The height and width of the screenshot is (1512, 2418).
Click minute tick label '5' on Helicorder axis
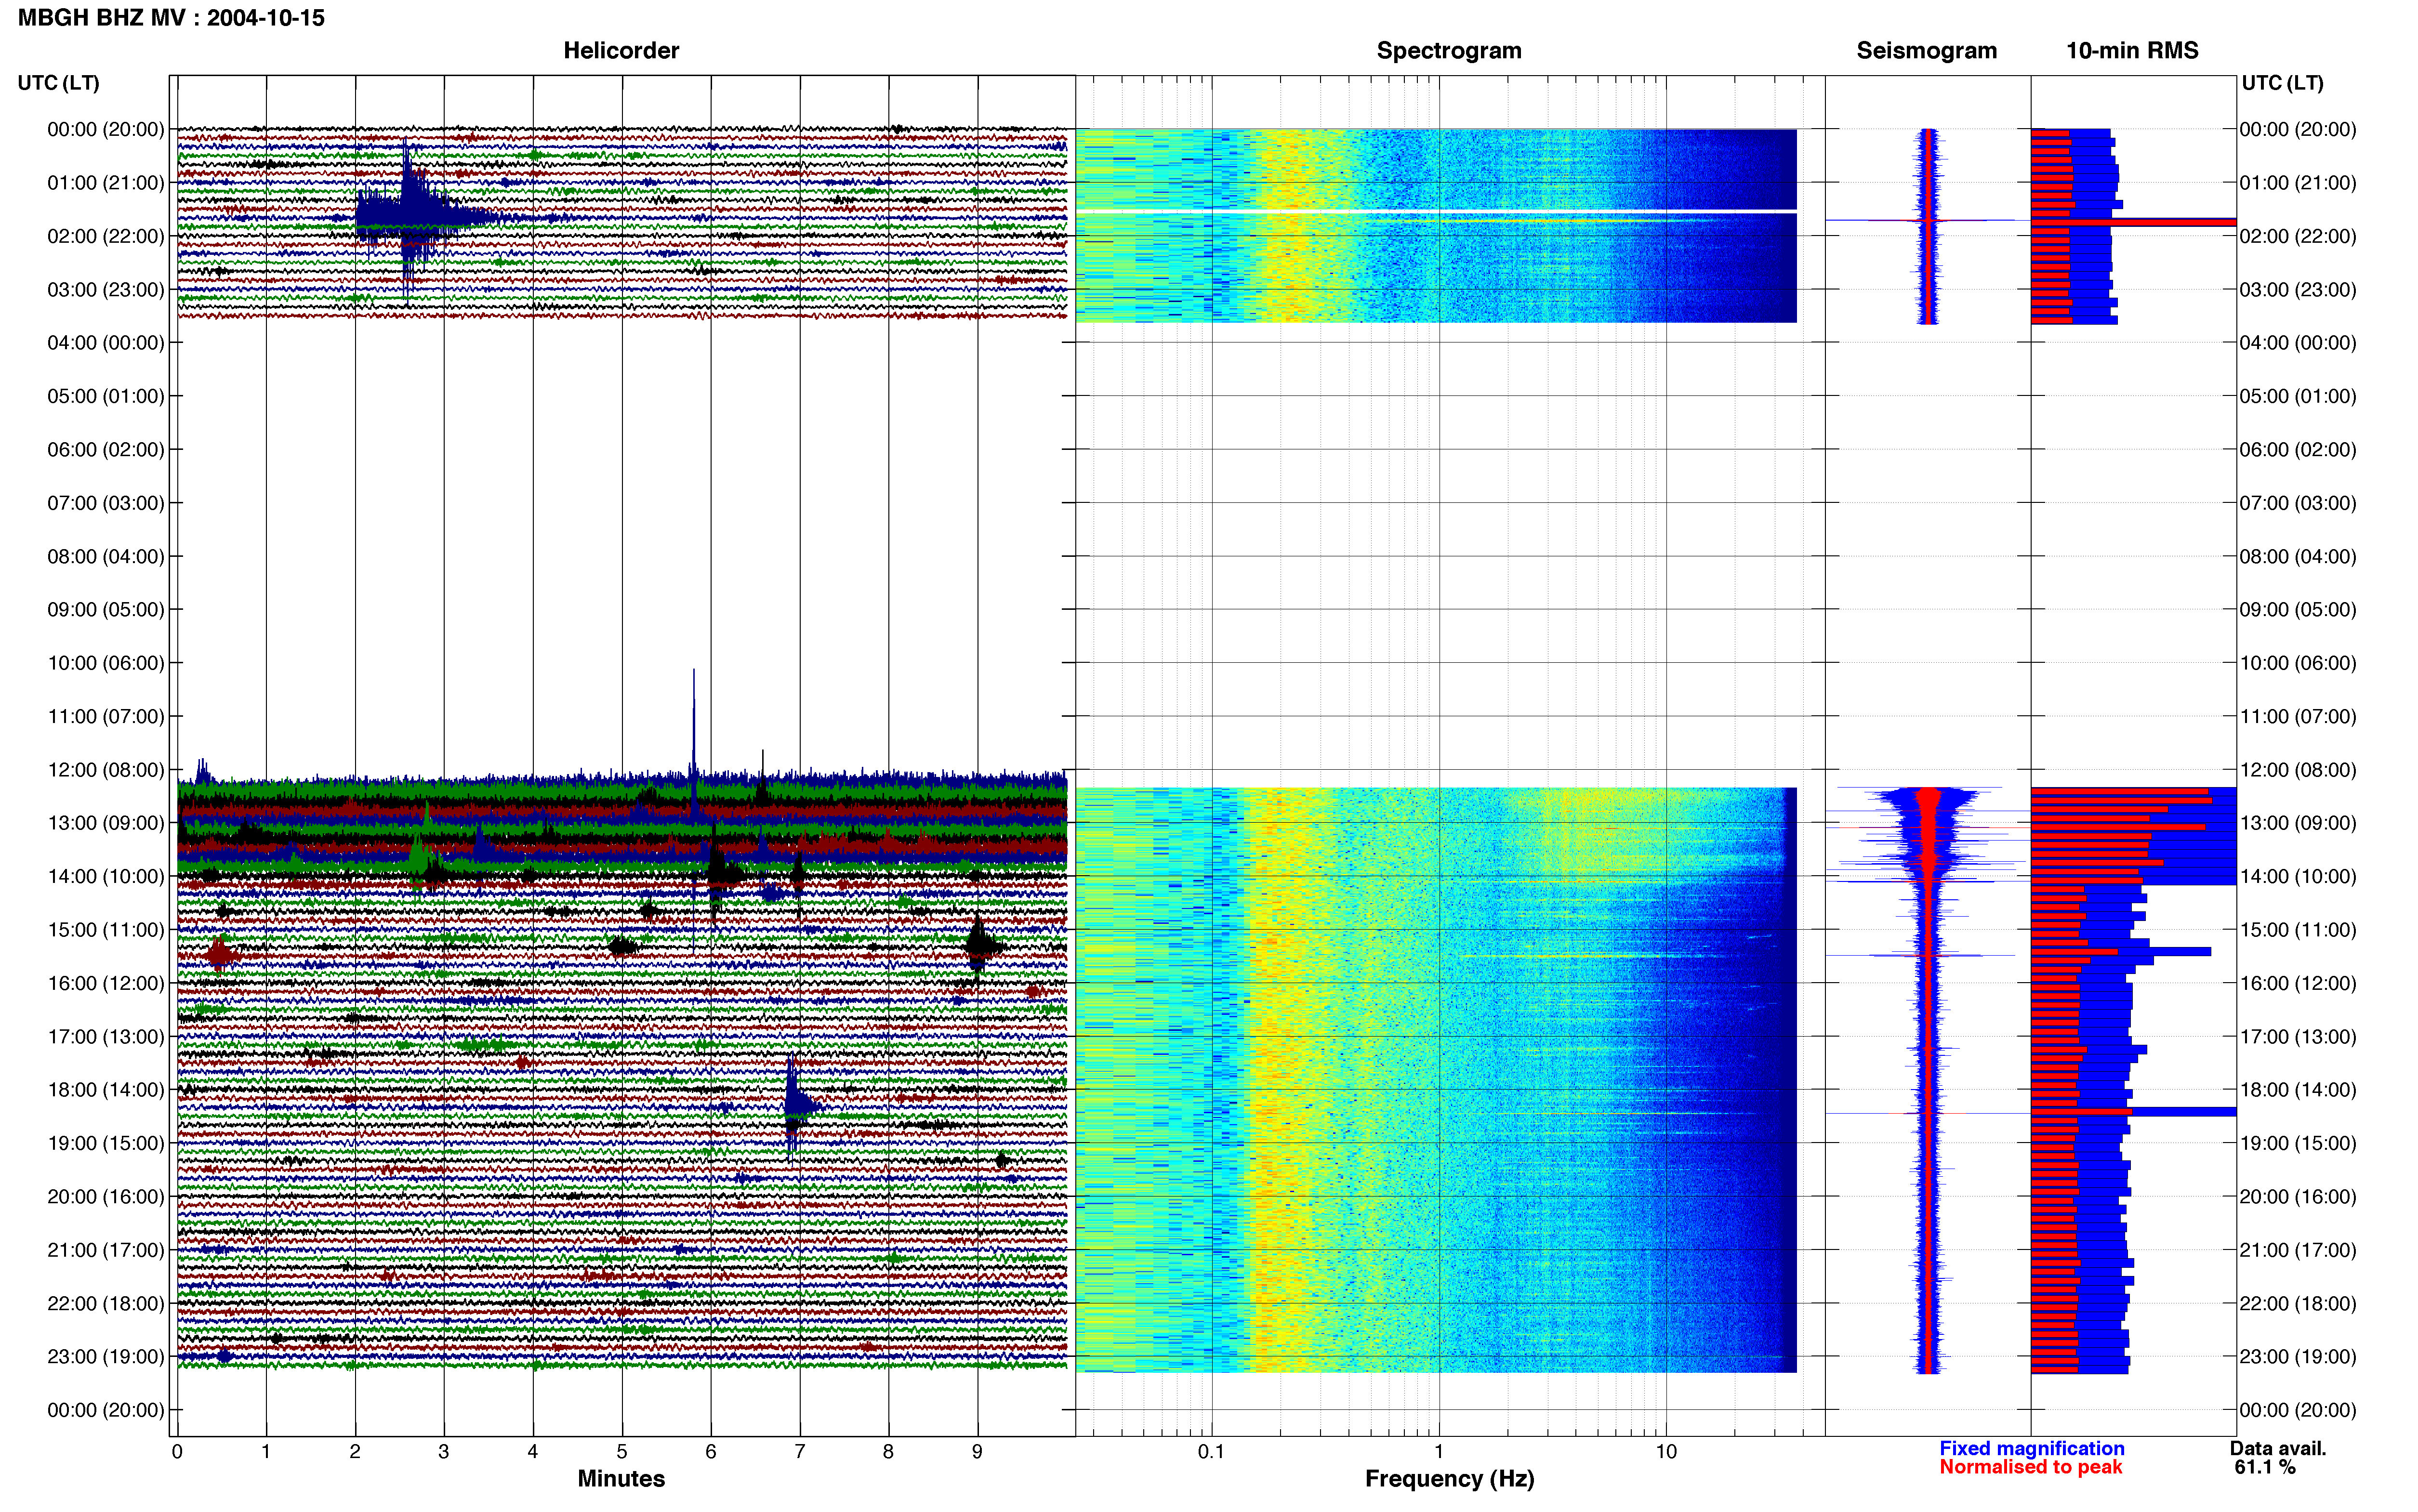click(x=622, y=1452)
